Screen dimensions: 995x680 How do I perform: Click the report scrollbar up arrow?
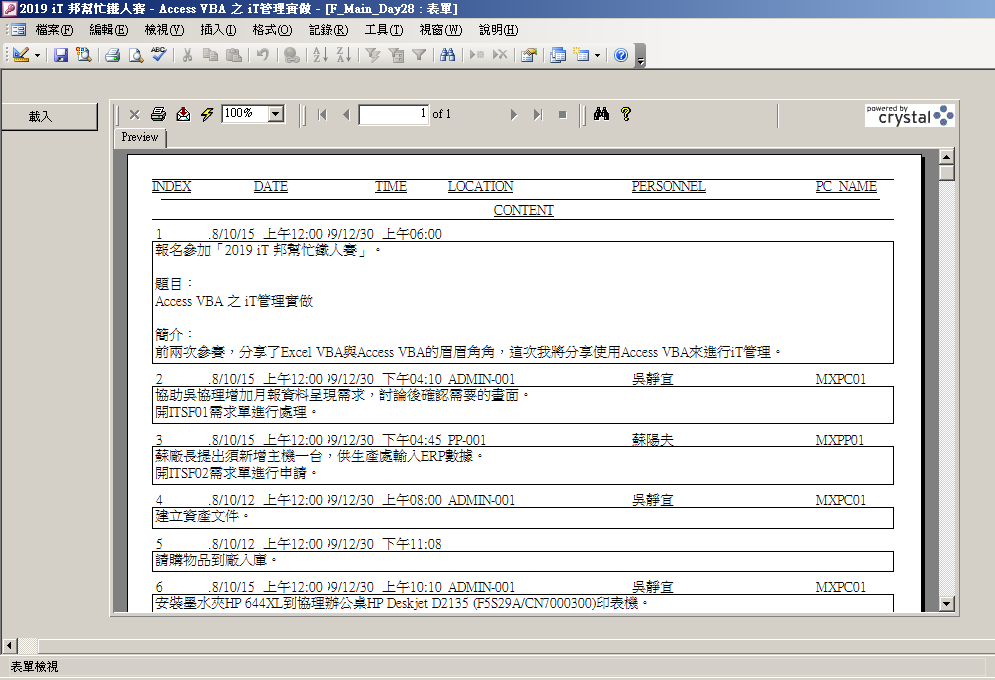click(946, 157)
